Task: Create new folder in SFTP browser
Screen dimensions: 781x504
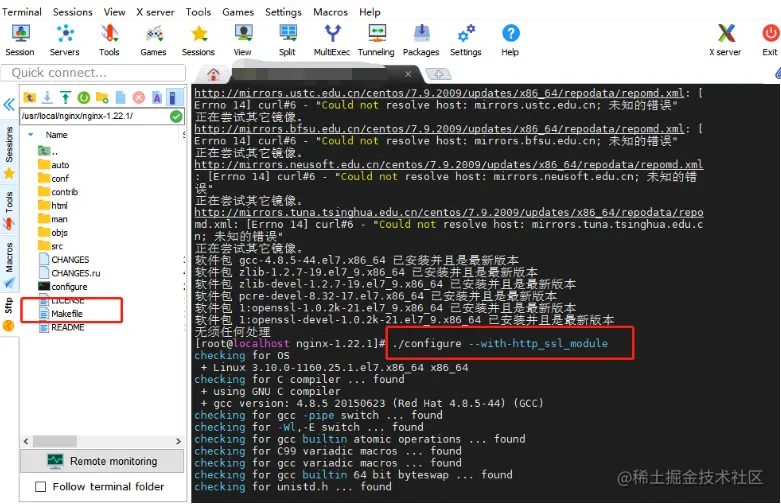Action: click(102, 98)
